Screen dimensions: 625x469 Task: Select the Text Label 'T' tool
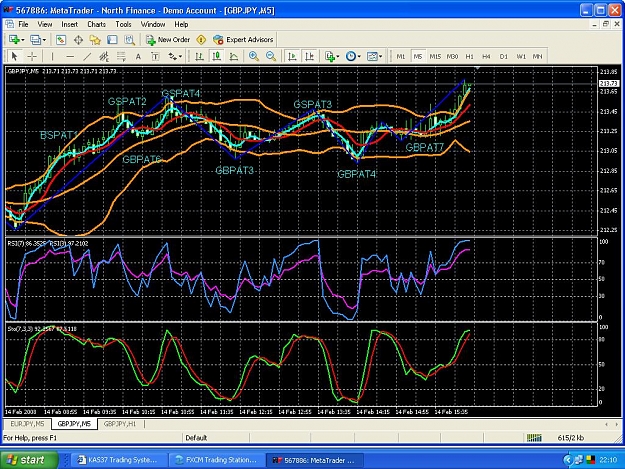155,57
